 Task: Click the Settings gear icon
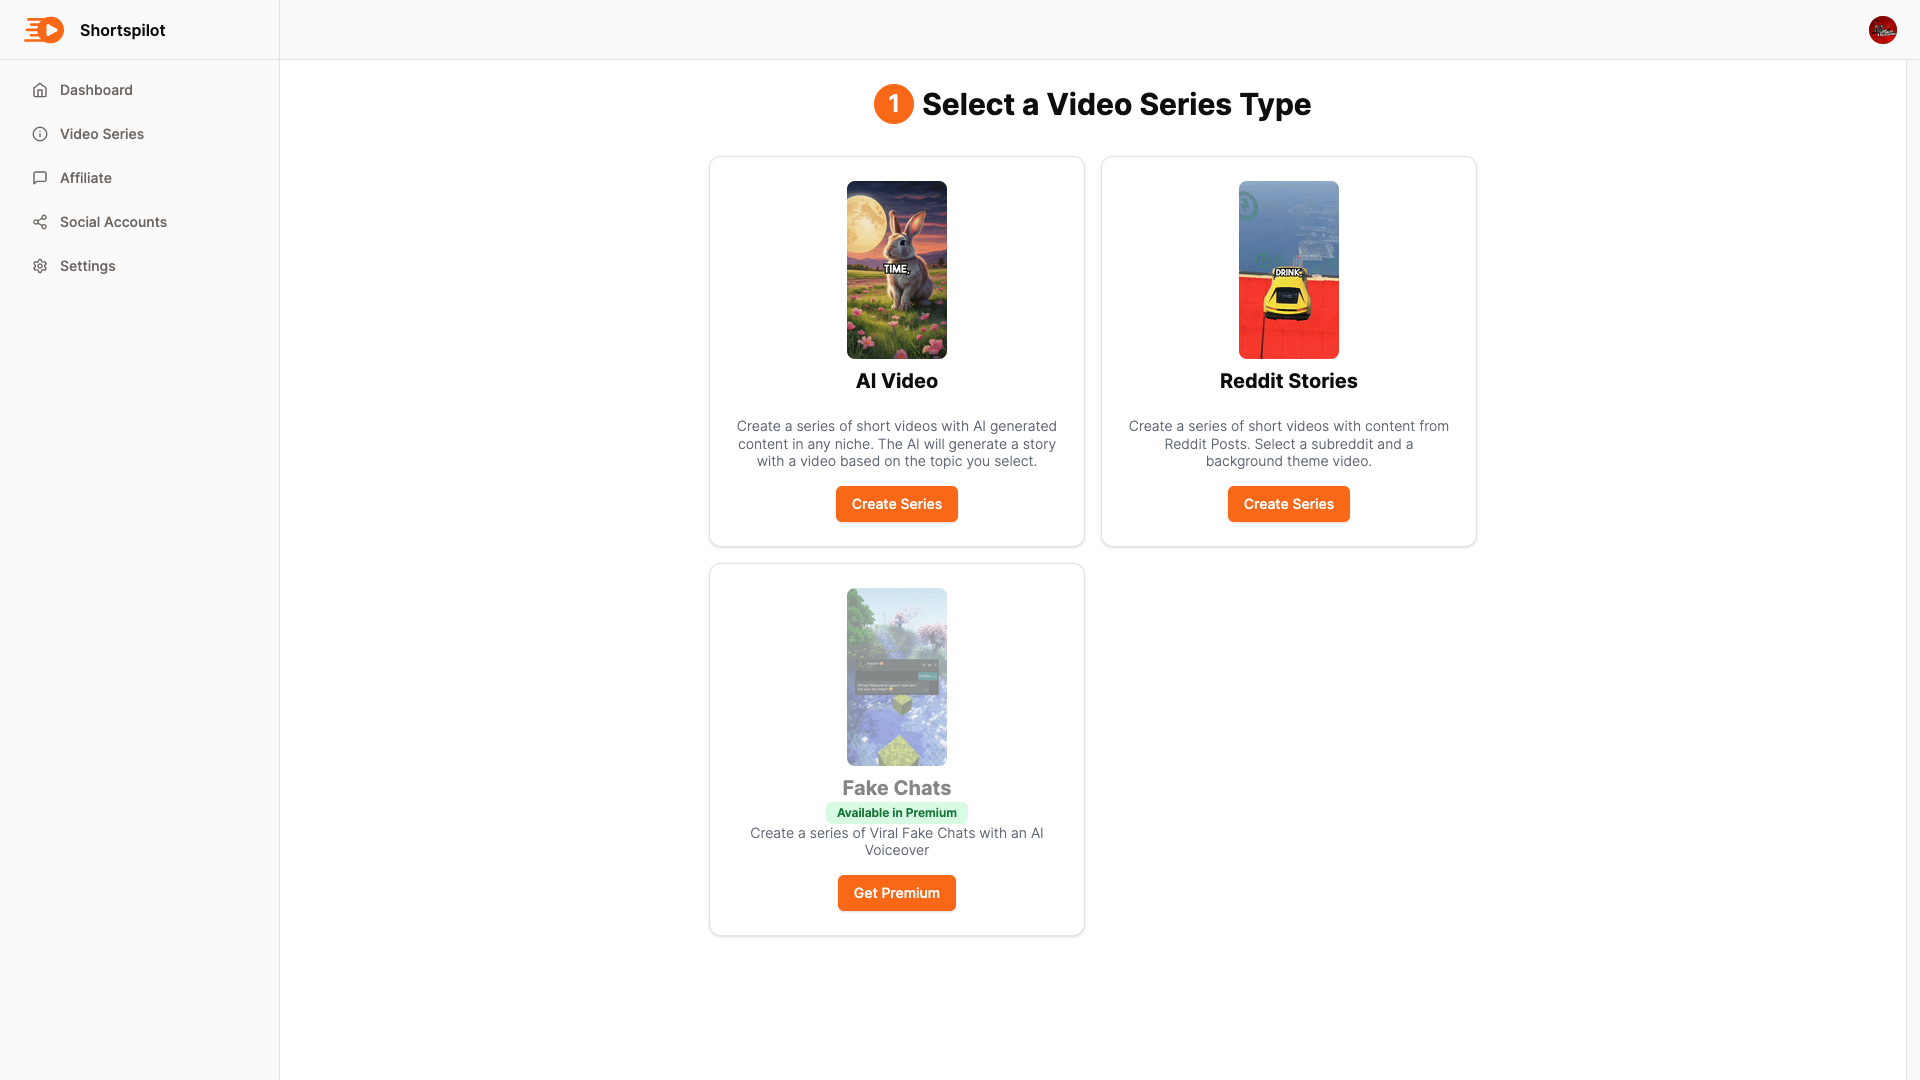click(40, 266)
